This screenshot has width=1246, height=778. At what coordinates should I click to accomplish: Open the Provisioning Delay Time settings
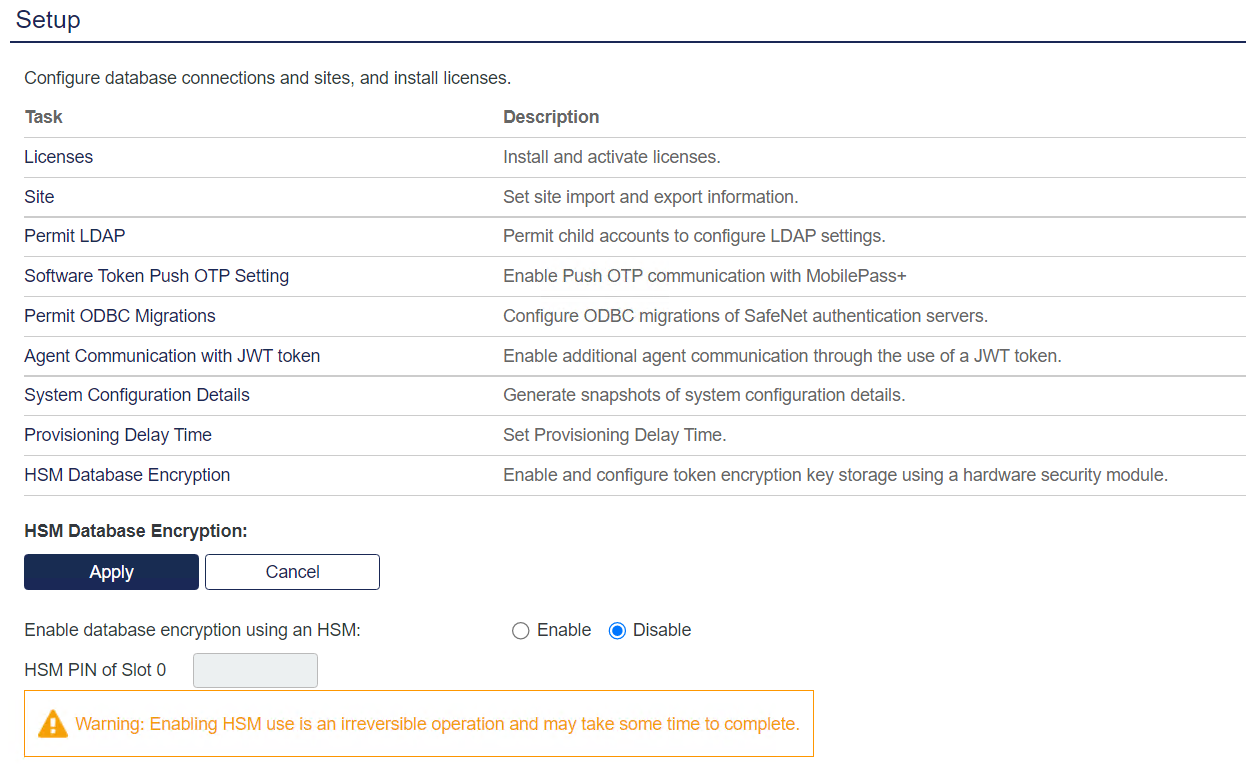[x=117, y=435]
